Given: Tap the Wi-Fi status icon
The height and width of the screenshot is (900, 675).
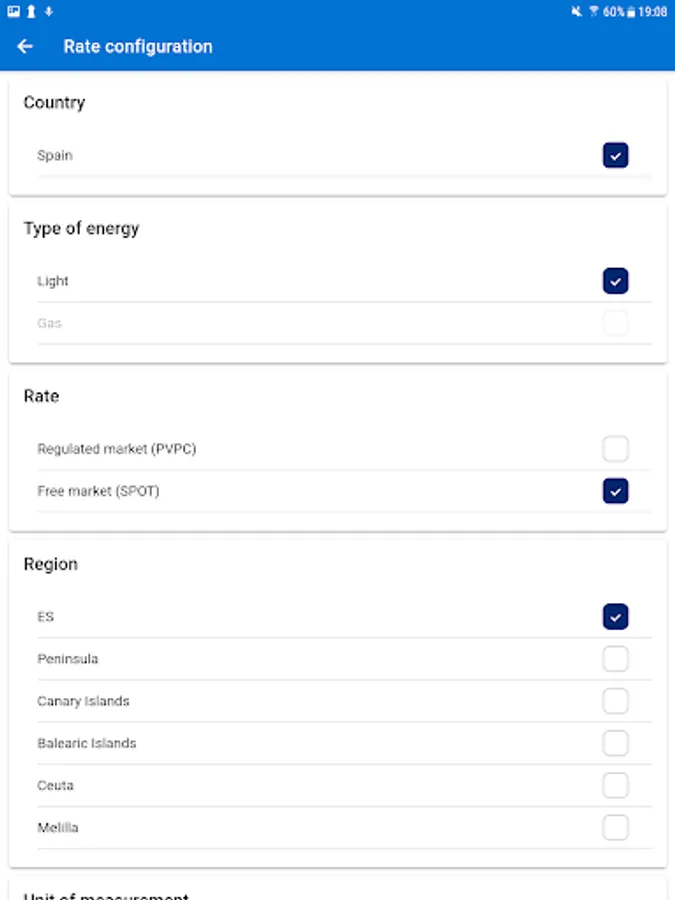Looking at the screenshot, I should tap(594, 12).
